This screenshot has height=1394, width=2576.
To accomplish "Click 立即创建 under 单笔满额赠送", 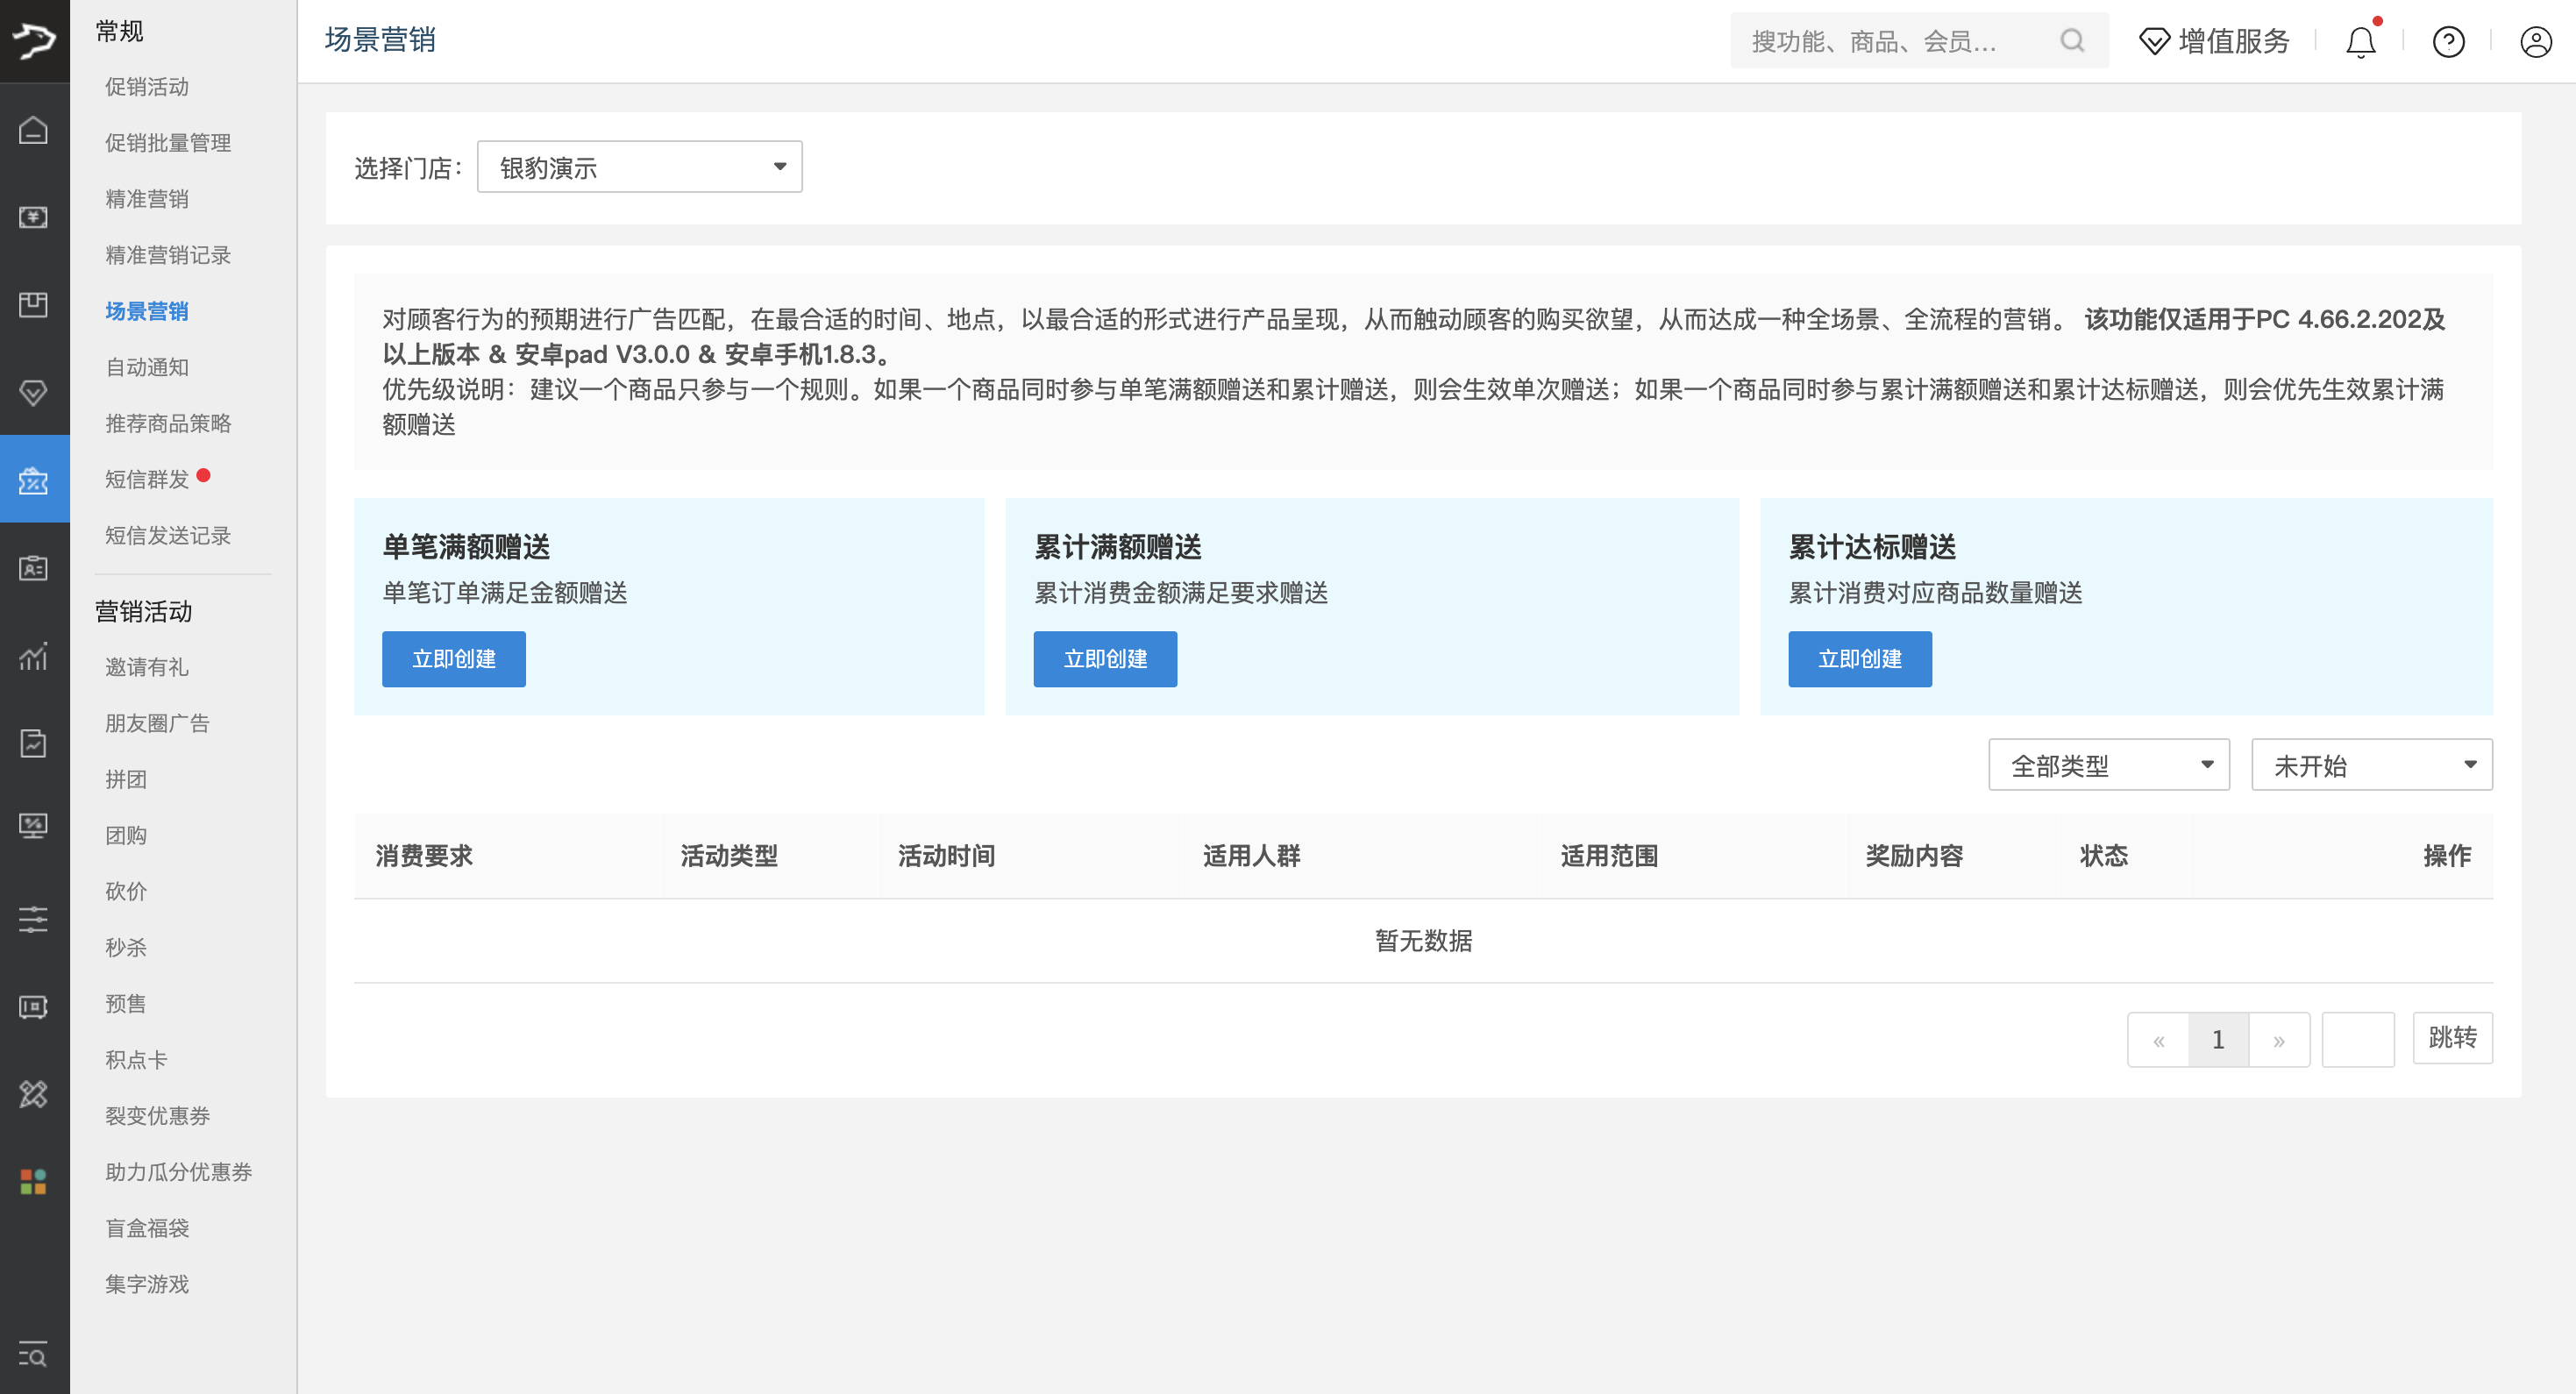I will (x=453, y=659).
